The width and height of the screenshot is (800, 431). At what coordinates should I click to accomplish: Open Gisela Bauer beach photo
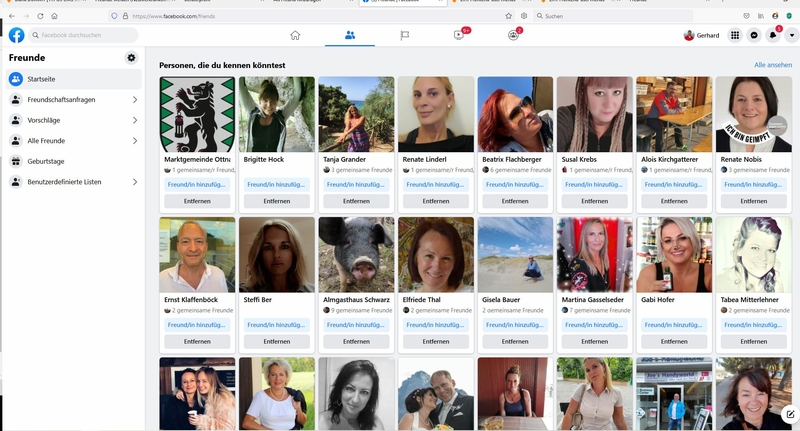(x=515, y=255)
